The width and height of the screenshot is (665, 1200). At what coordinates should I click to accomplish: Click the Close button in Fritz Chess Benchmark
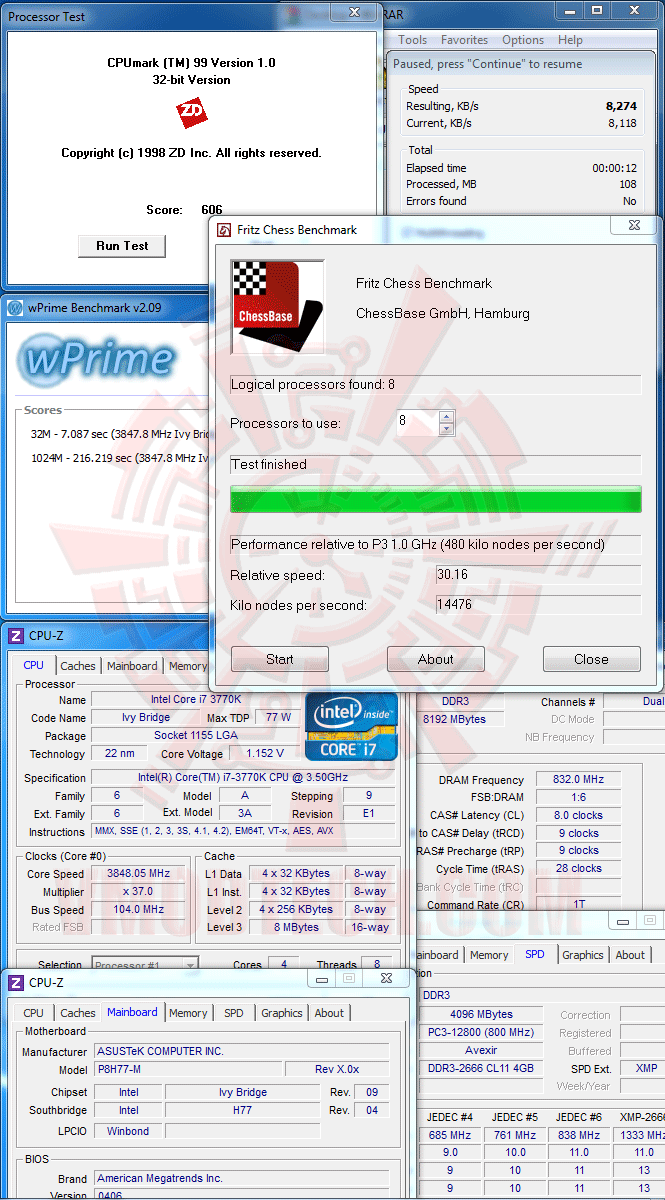pyautogui.click(x=591, y=659)
